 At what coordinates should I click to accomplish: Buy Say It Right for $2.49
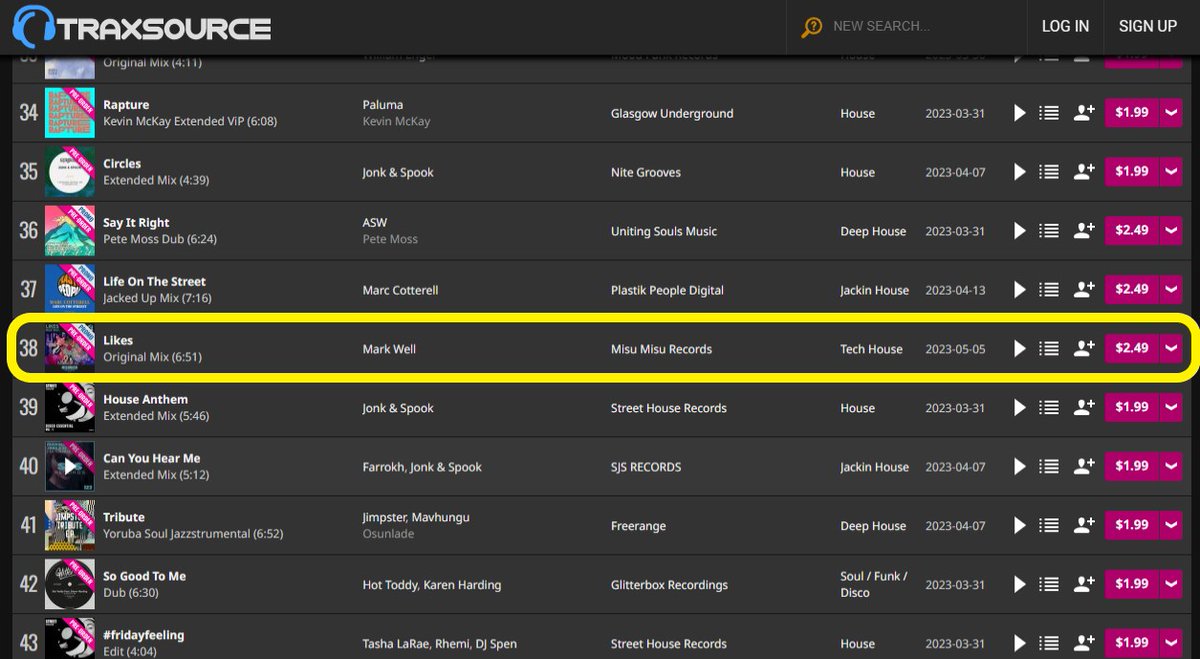[x=1132, y=231]
